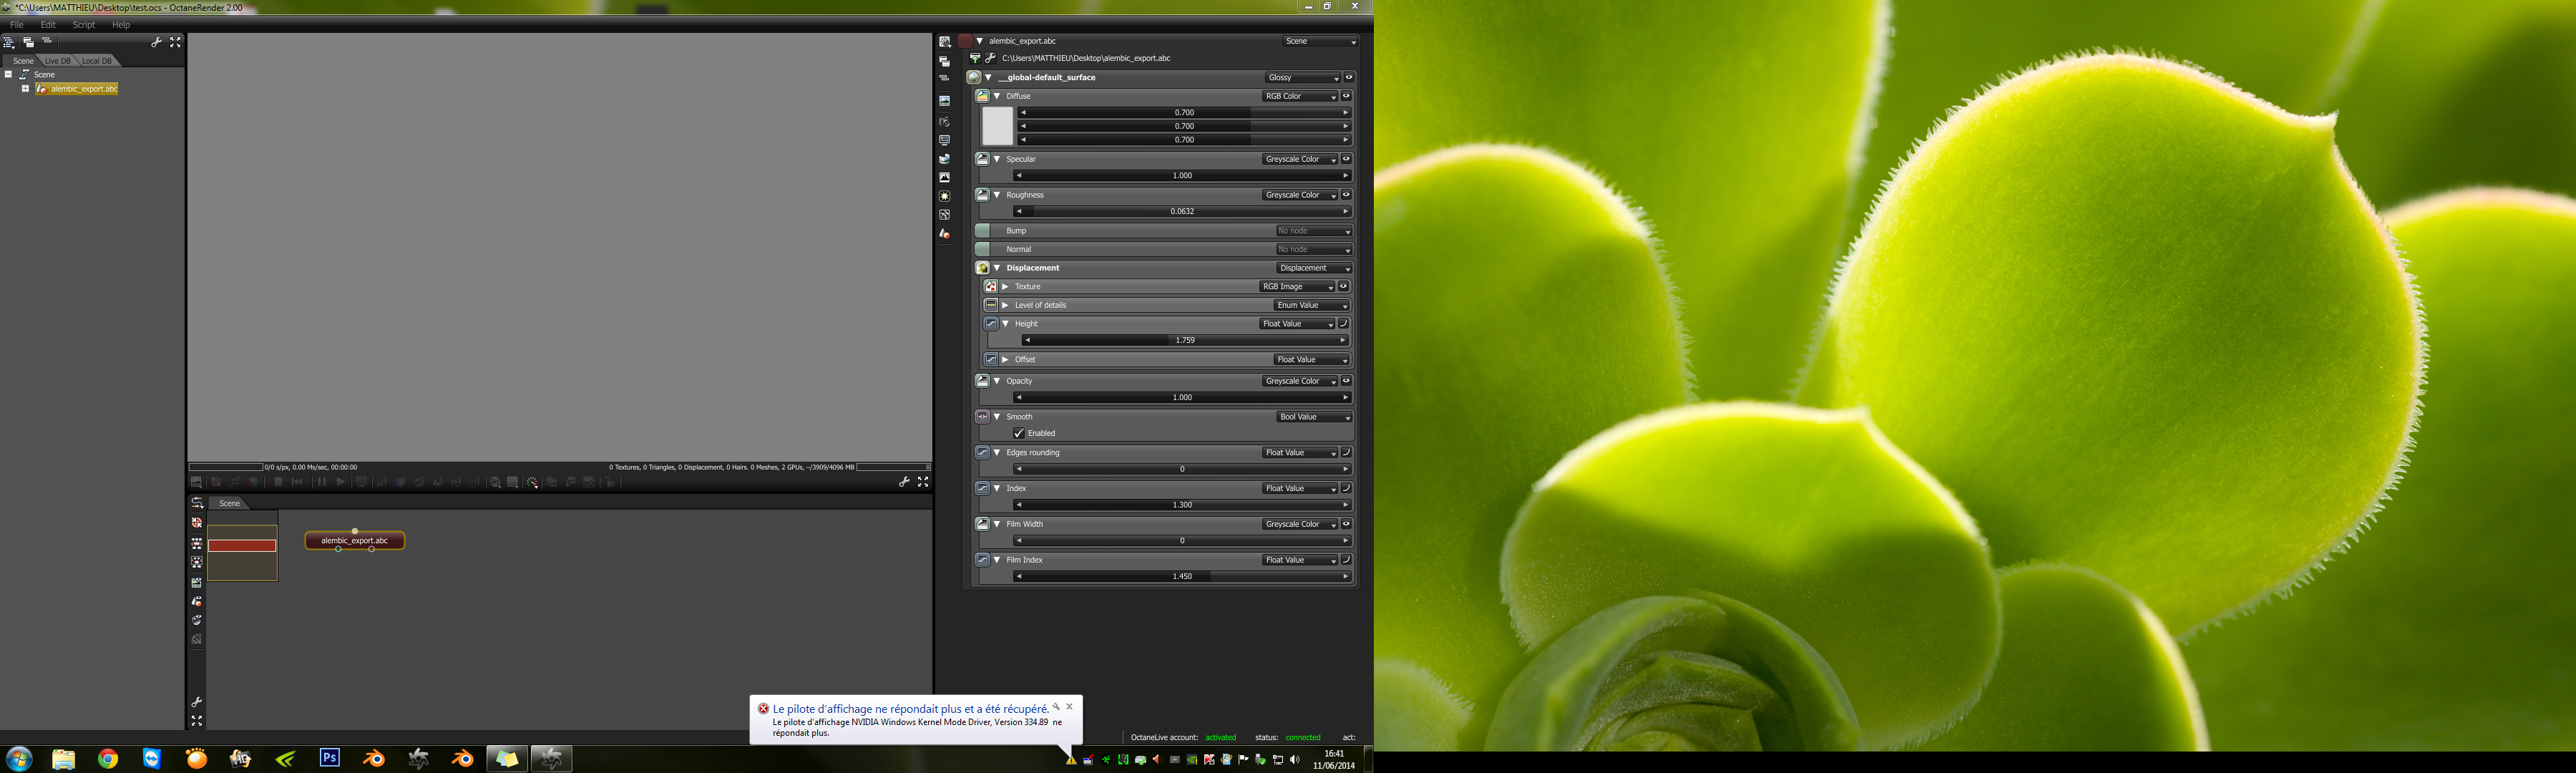The width and height of the screenshot is (2576, 773).
Task: Click the fullscreen icon in node graph editor
Action: 197,720
